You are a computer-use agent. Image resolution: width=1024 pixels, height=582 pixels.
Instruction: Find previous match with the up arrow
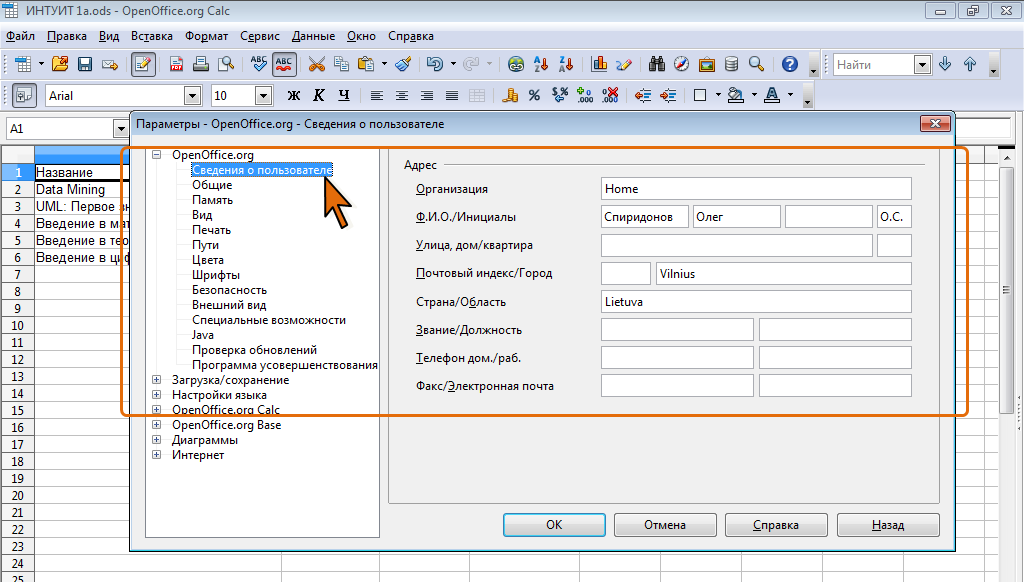(970, 64)
